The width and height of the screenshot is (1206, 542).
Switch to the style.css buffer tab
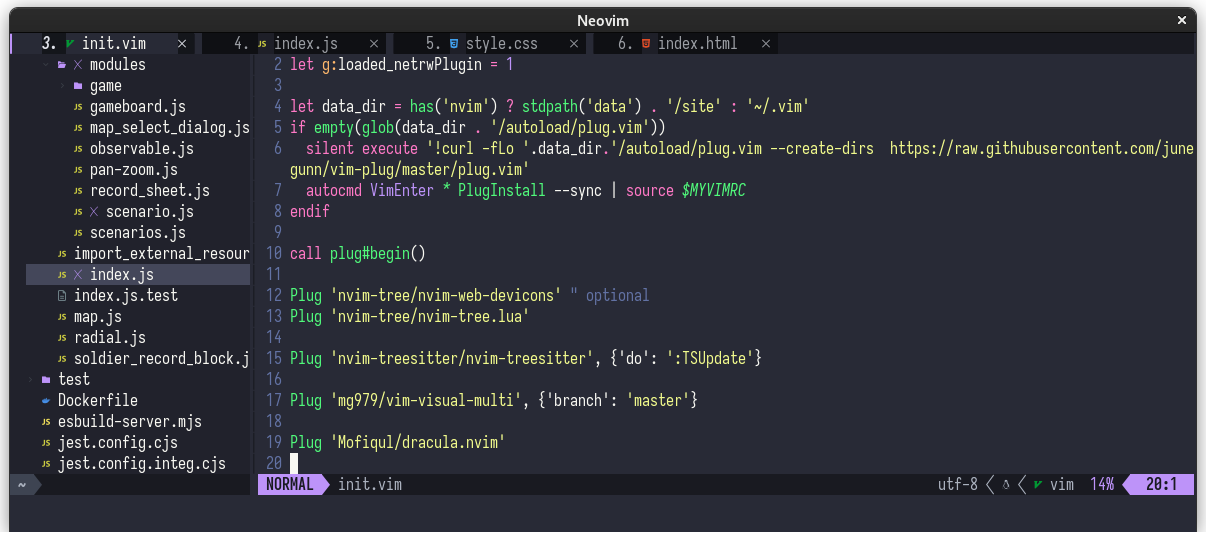502,44
